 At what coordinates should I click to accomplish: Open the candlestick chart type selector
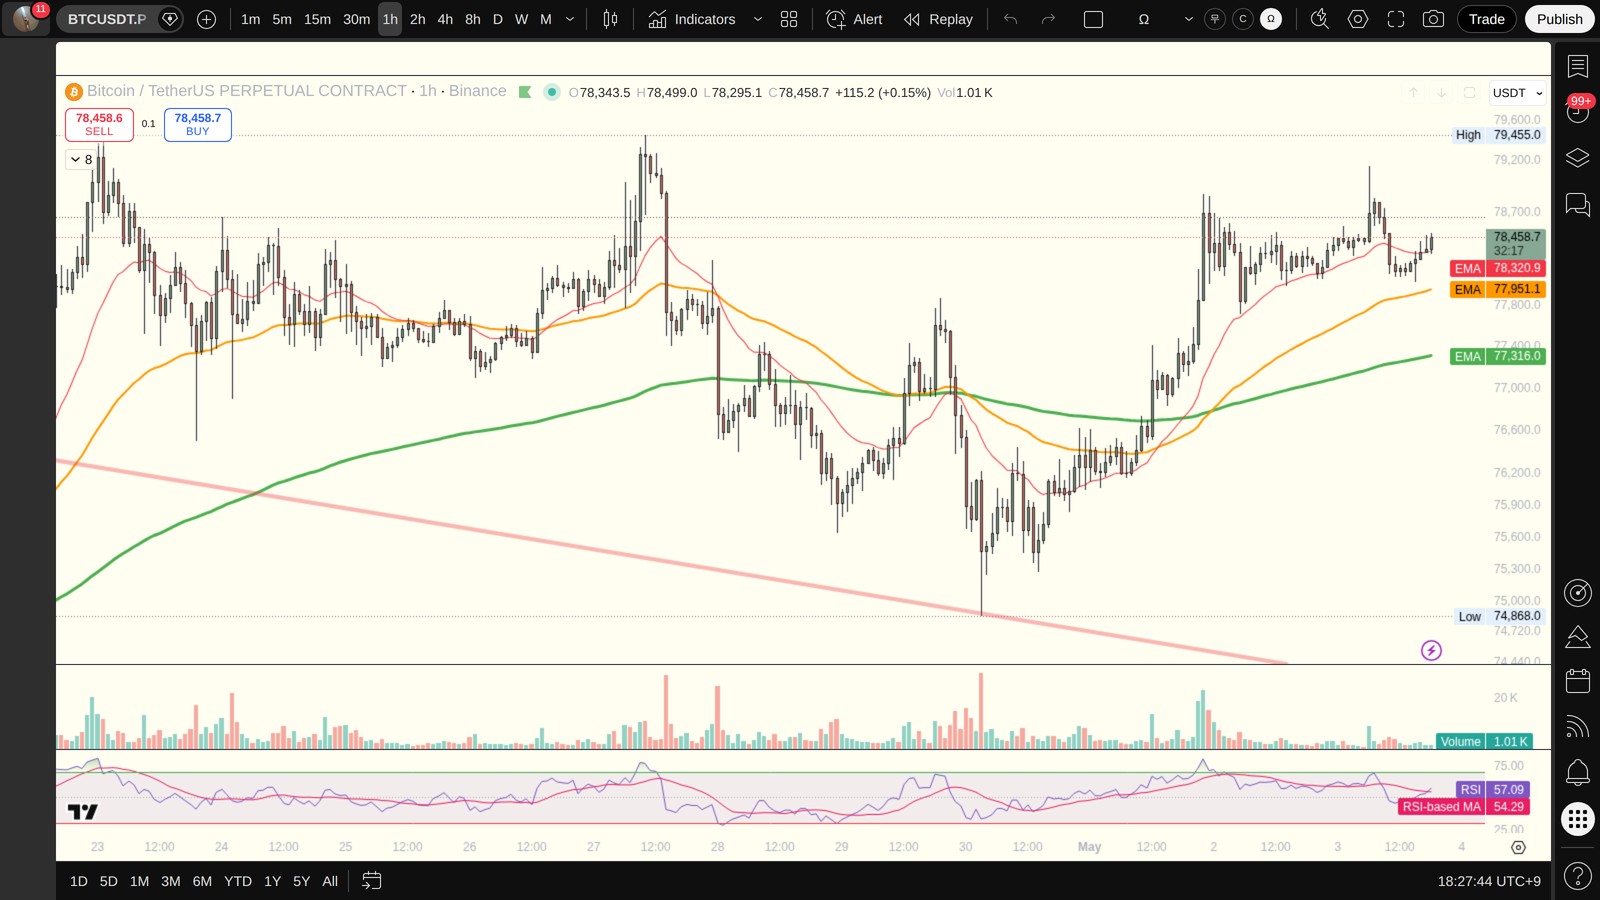(610, 19)
